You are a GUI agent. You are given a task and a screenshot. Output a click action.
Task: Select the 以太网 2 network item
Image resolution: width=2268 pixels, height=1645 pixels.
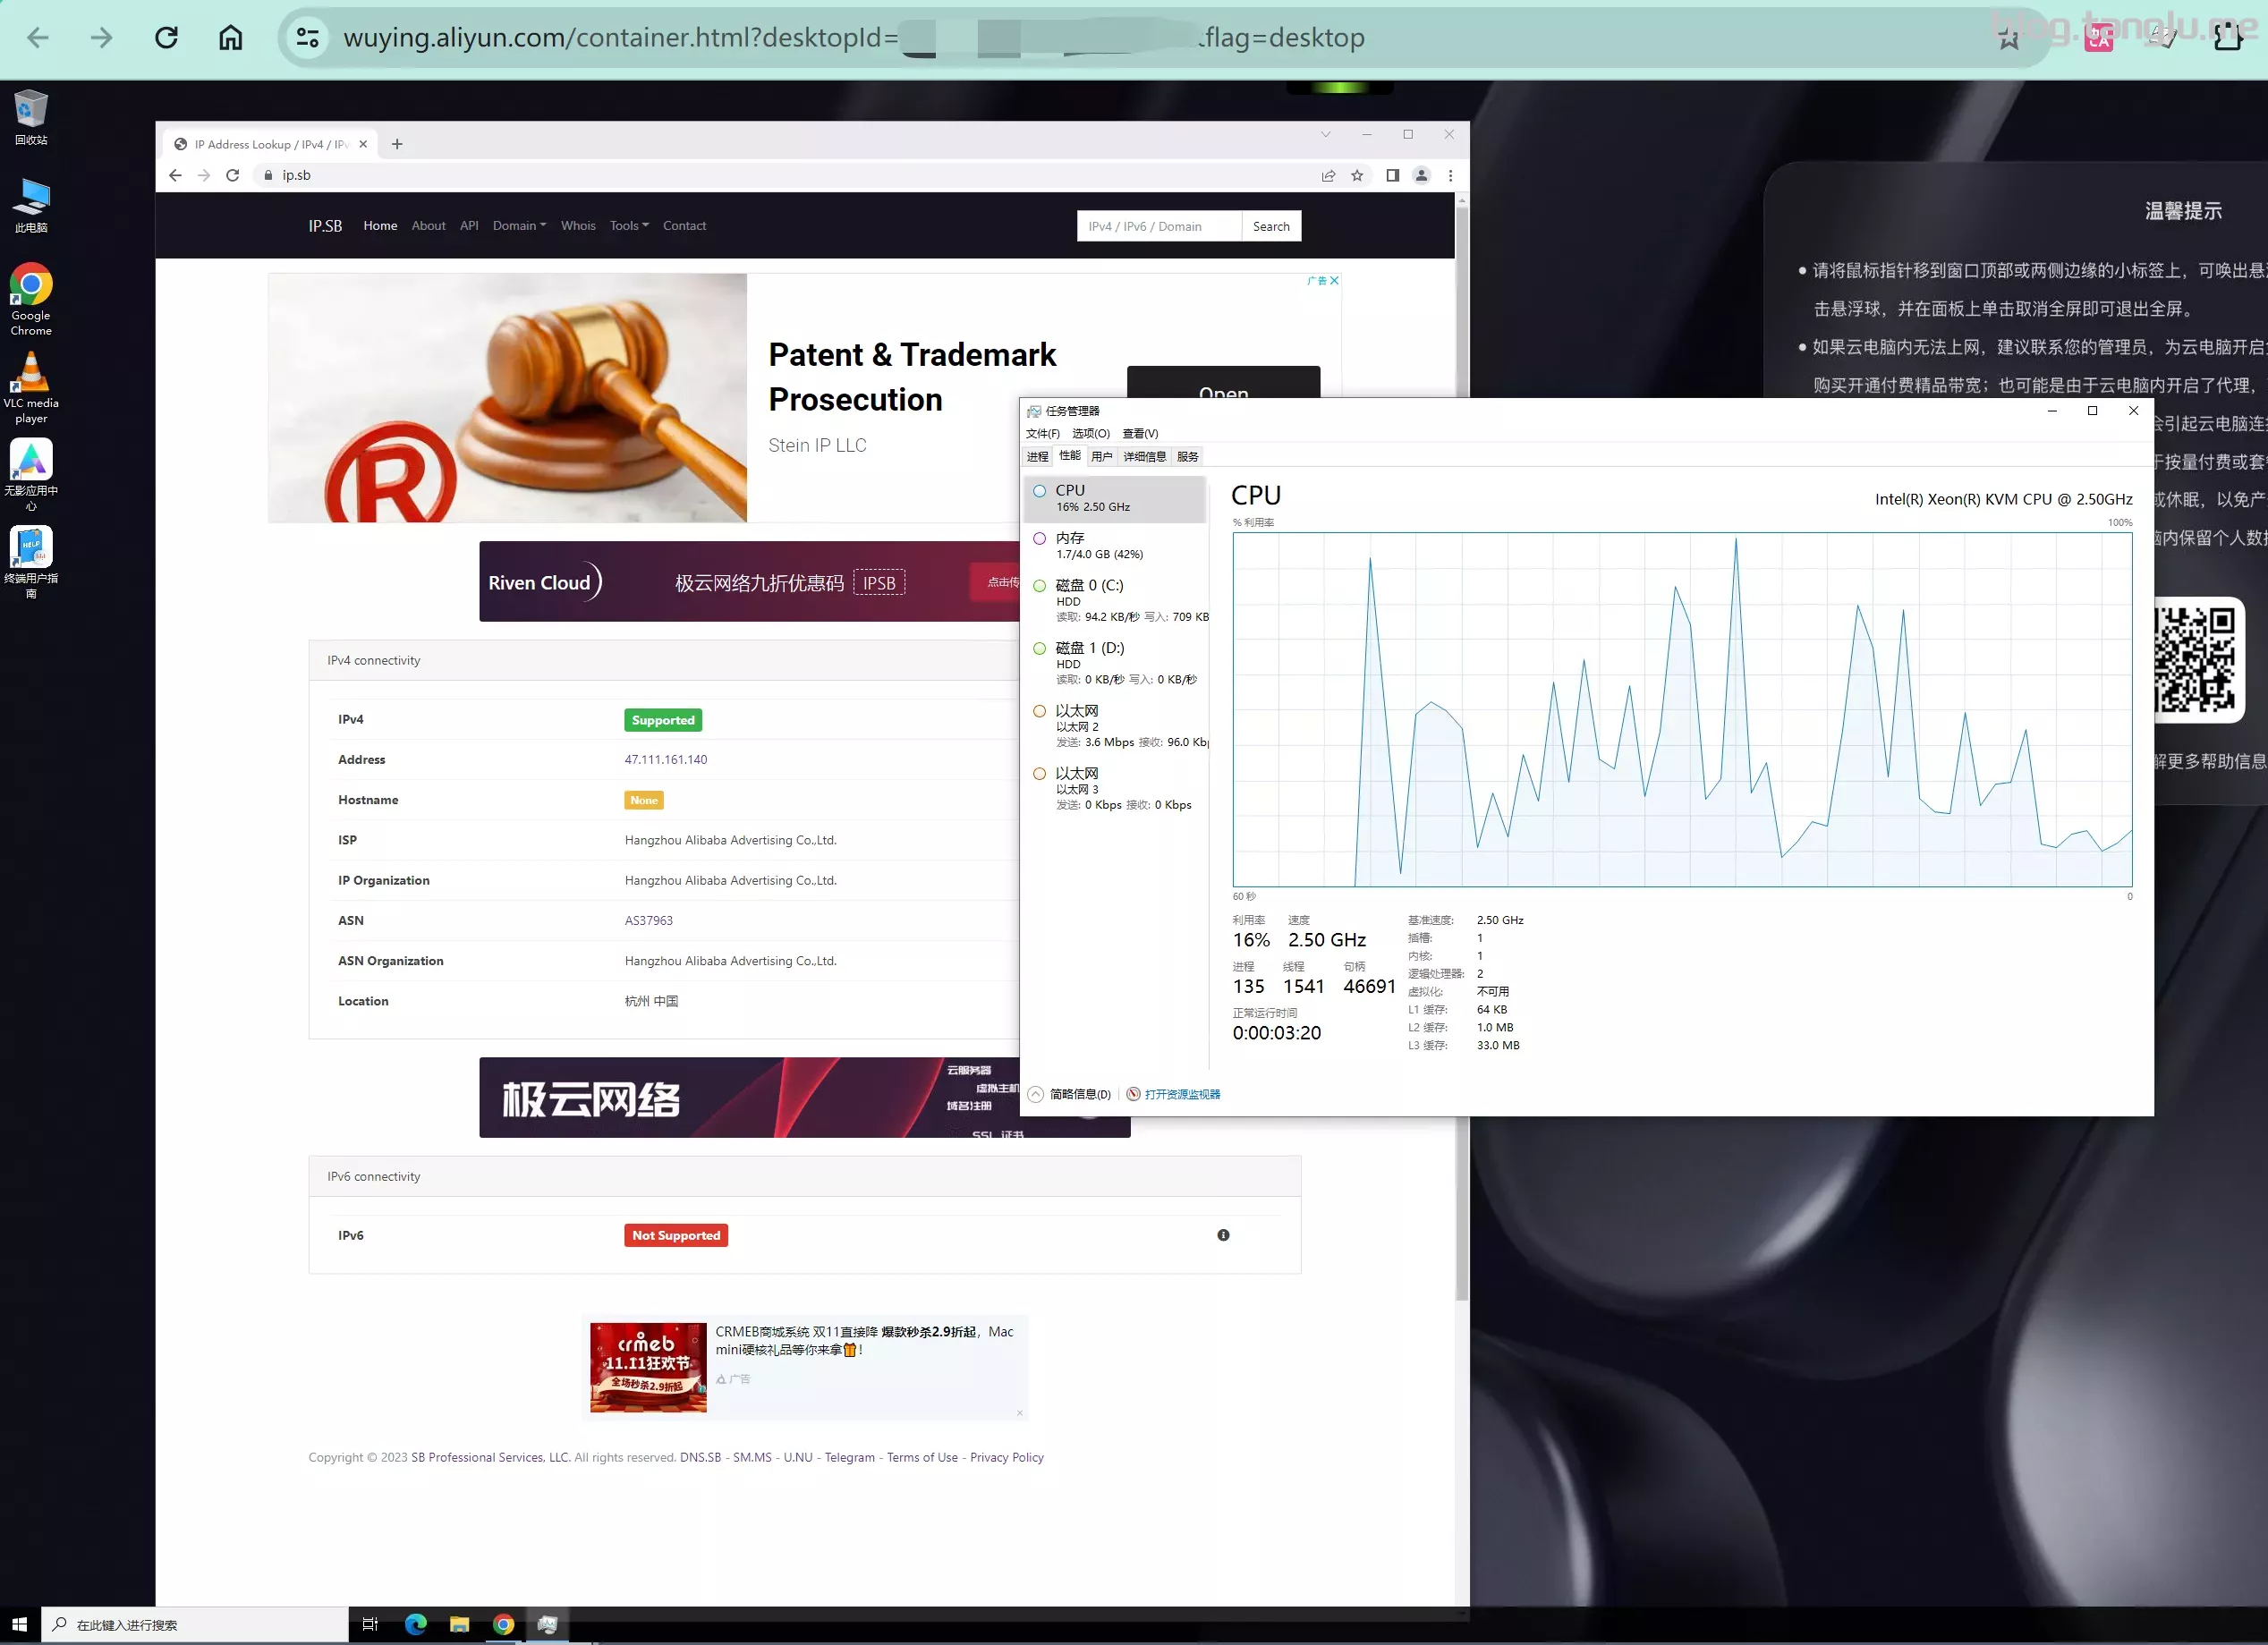click(1115, 725)
